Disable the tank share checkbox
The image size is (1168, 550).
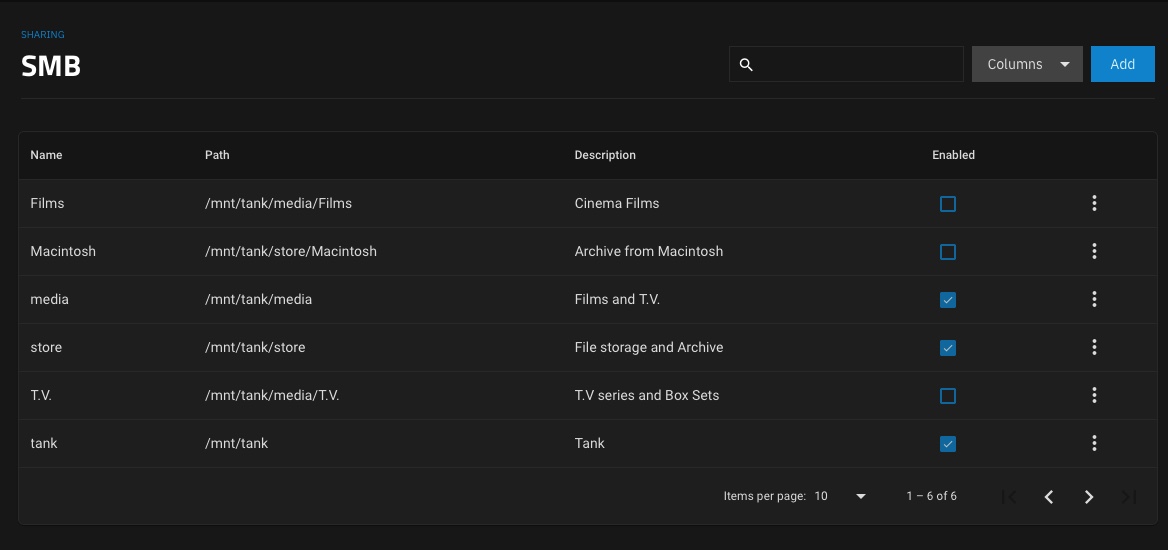[x=948, y=444]
